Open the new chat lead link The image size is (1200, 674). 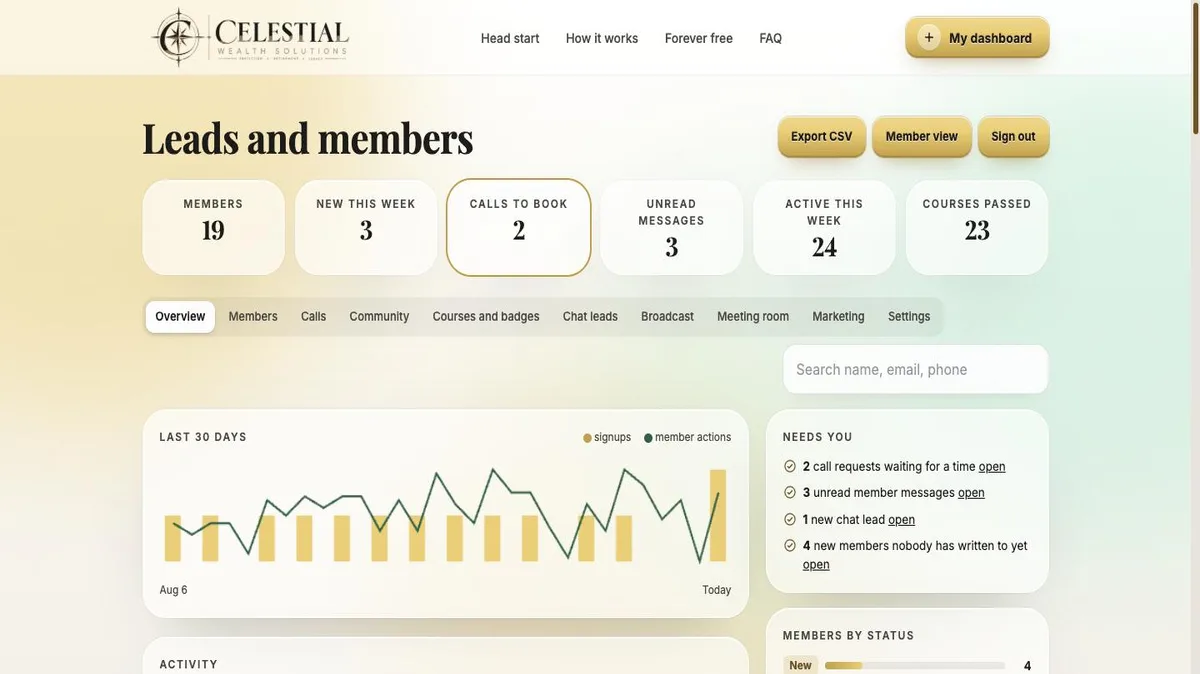(902, 519)
